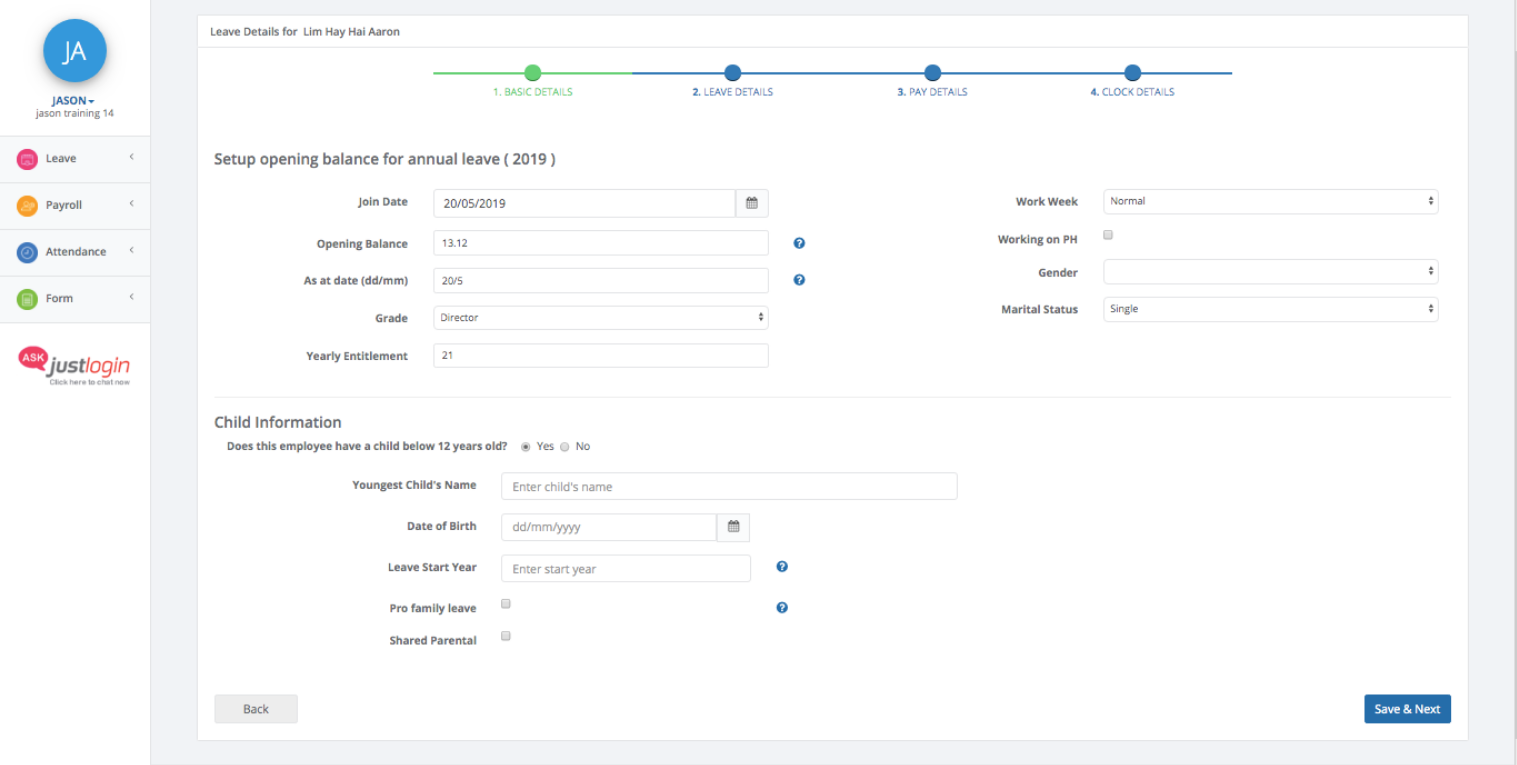
Task: Expand the Leave menu chevron
Action: pos(131,157)
